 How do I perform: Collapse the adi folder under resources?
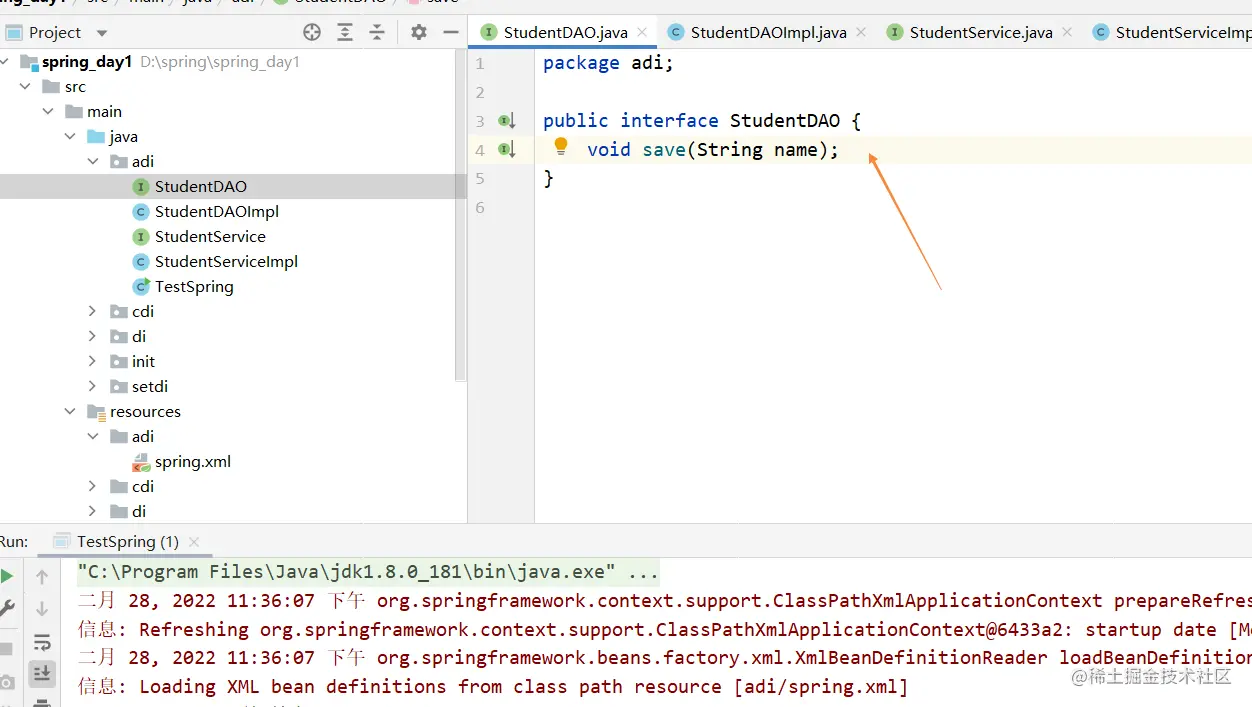93,437
